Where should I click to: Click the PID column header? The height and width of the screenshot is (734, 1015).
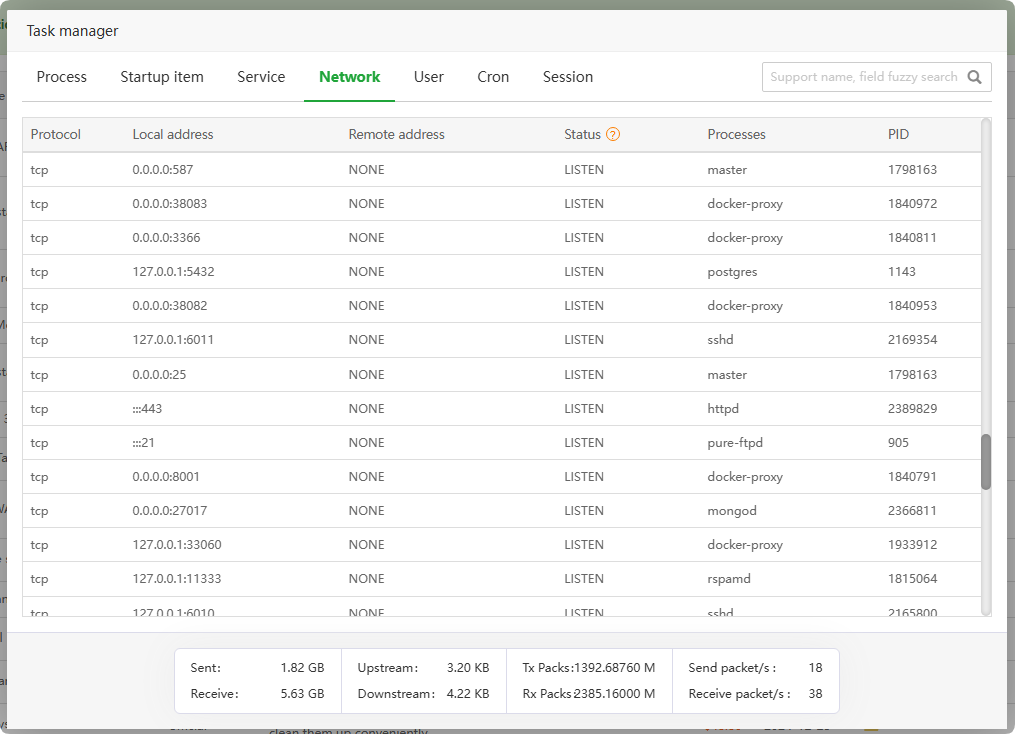tap(898, 134)
